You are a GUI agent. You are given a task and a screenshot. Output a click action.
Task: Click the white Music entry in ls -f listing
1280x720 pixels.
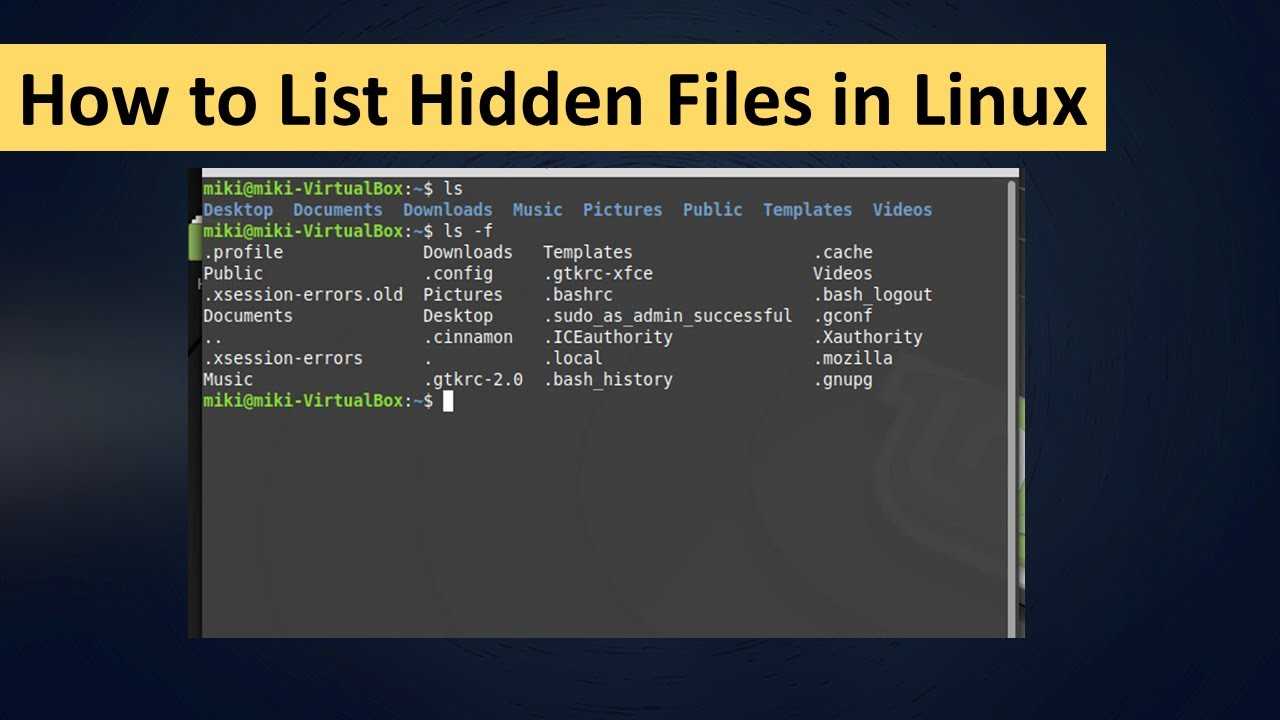[228, 380]
